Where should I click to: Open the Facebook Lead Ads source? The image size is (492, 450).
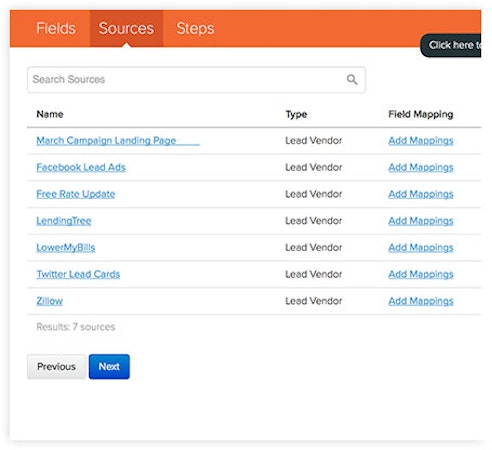[x=81, y=167]
